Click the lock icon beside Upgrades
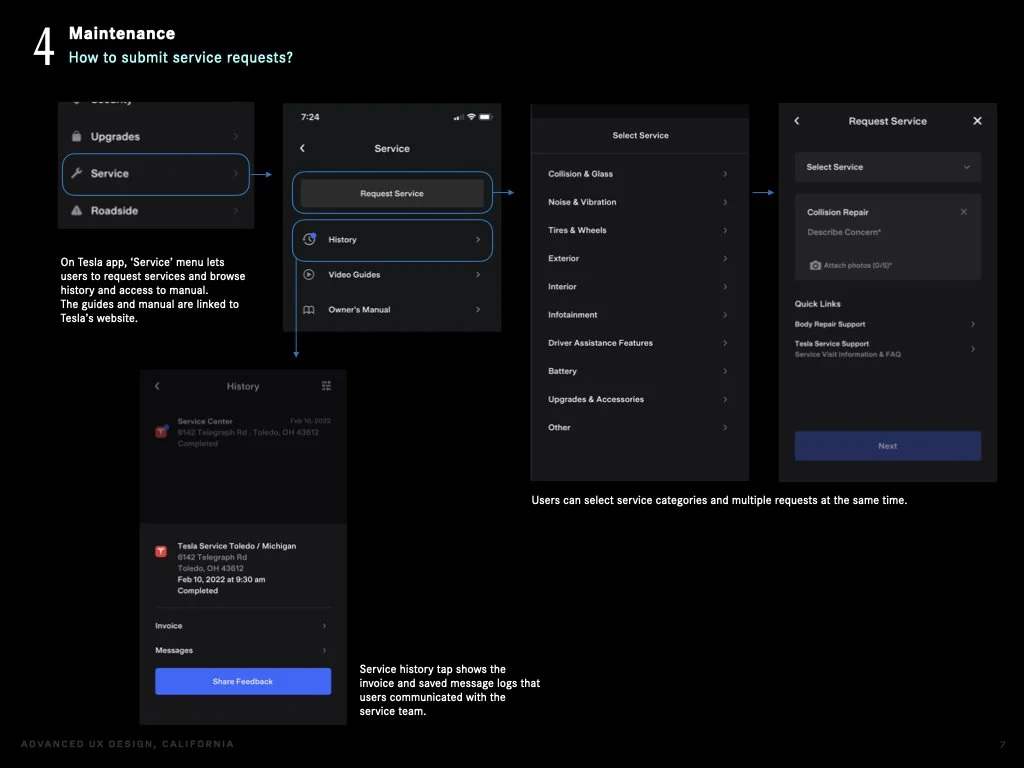The height and width of the screenshot is (768, 1024). click(x=76, y=136)
